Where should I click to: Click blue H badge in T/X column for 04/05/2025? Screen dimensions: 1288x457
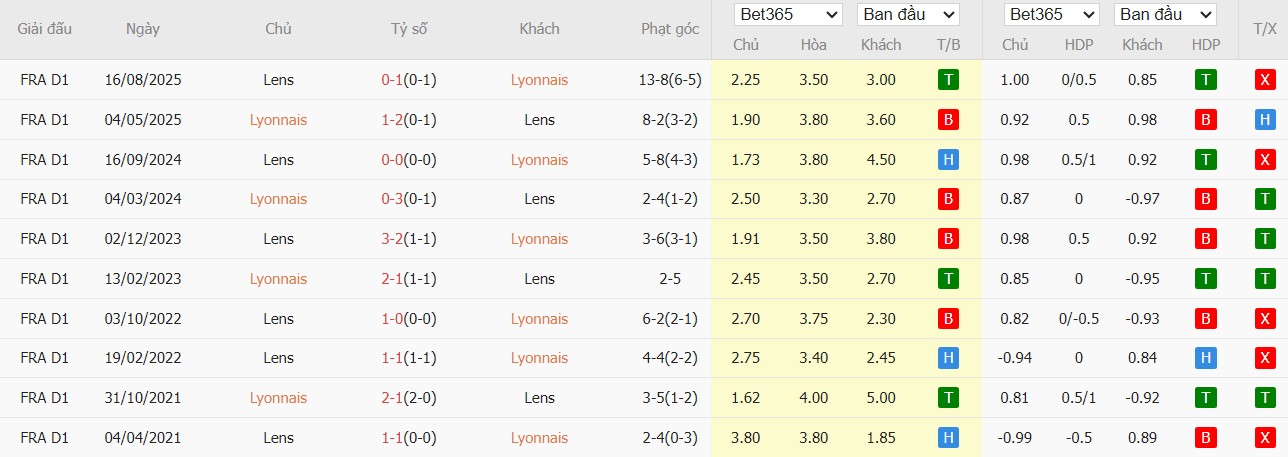pyautogui.click(x=1265, y=120)
